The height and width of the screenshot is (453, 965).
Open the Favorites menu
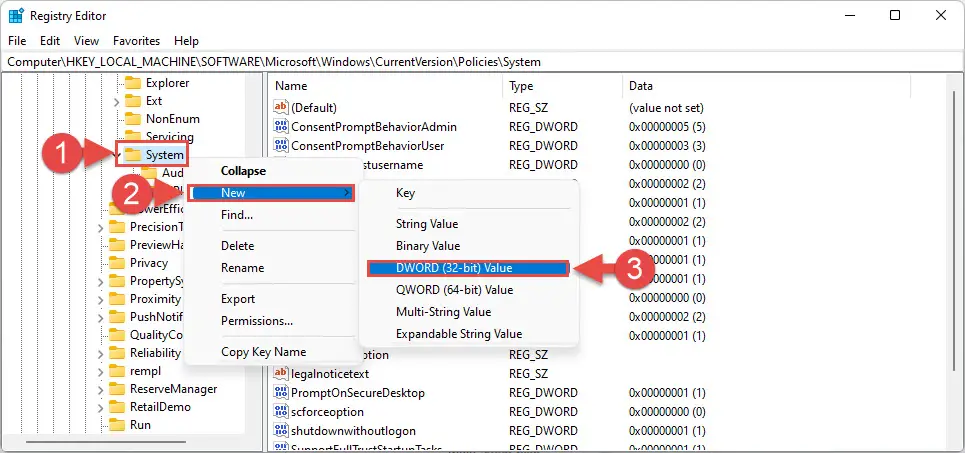pyautogui.click(x=137, y=41)
